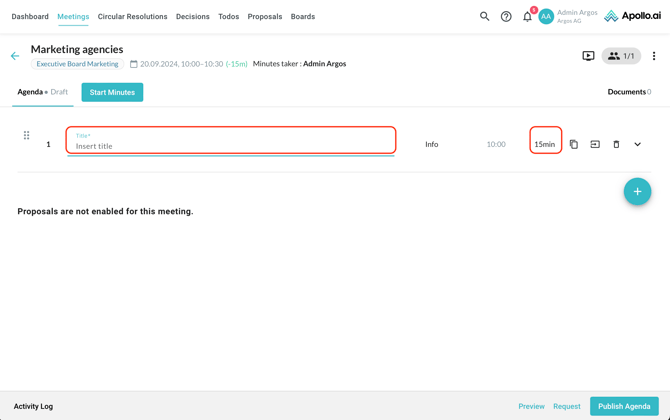Delete agenda item 1 with the trash icon
670x420 pixels.
point(616,144)
